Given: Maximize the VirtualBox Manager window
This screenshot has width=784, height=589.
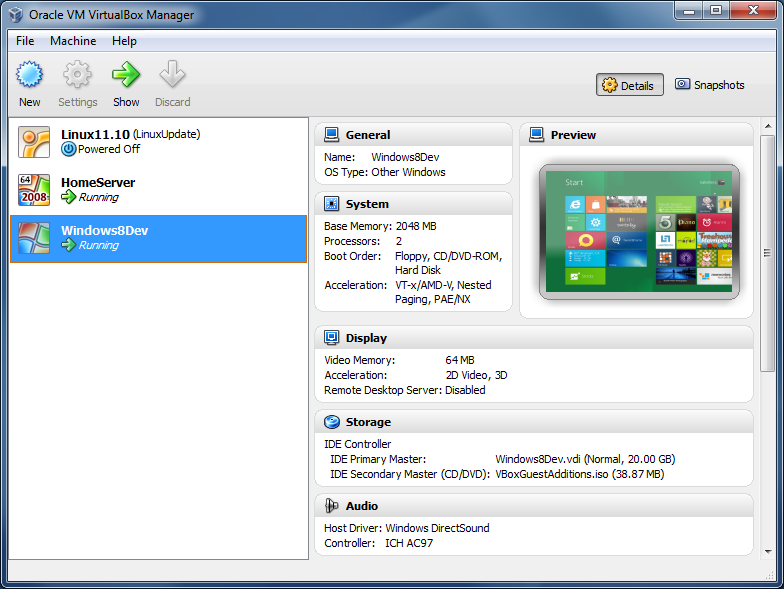Looking at the screenshot, I should pos(716,10).
